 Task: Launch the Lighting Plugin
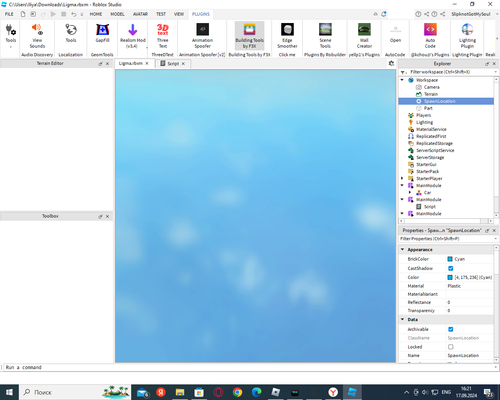(x=467, y=36)
